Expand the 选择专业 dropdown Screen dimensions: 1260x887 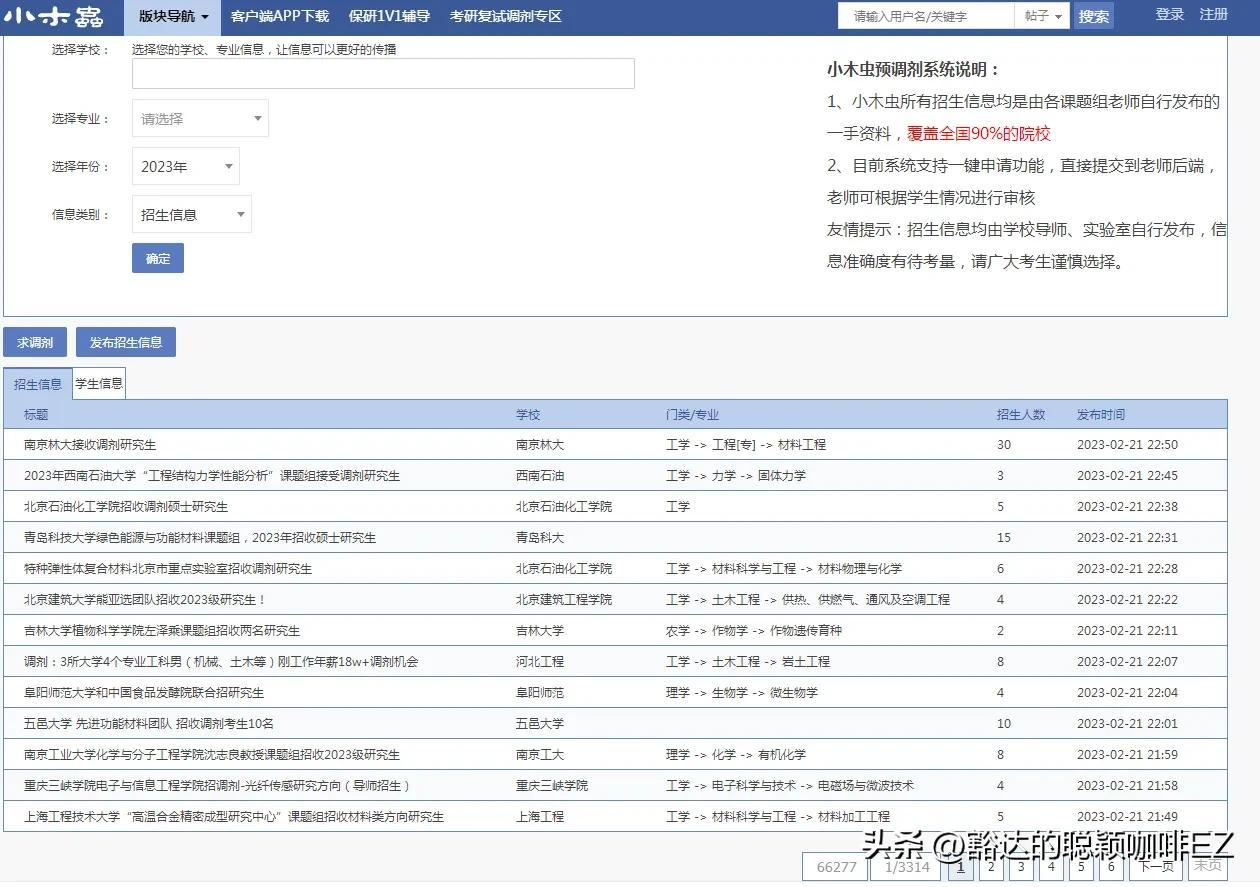click(x=200, y=118)
